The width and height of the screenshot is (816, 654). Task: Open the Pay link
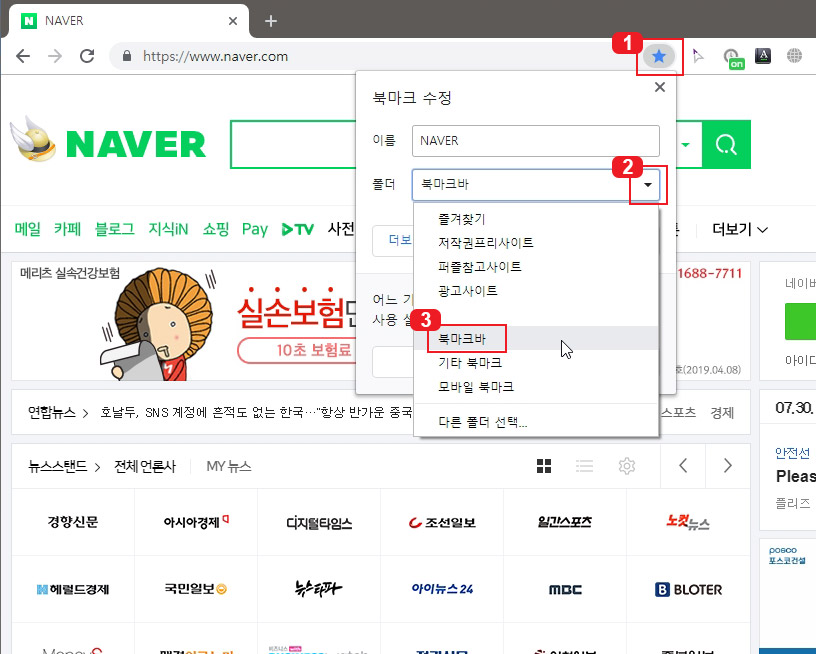click(x=254, y=229)
